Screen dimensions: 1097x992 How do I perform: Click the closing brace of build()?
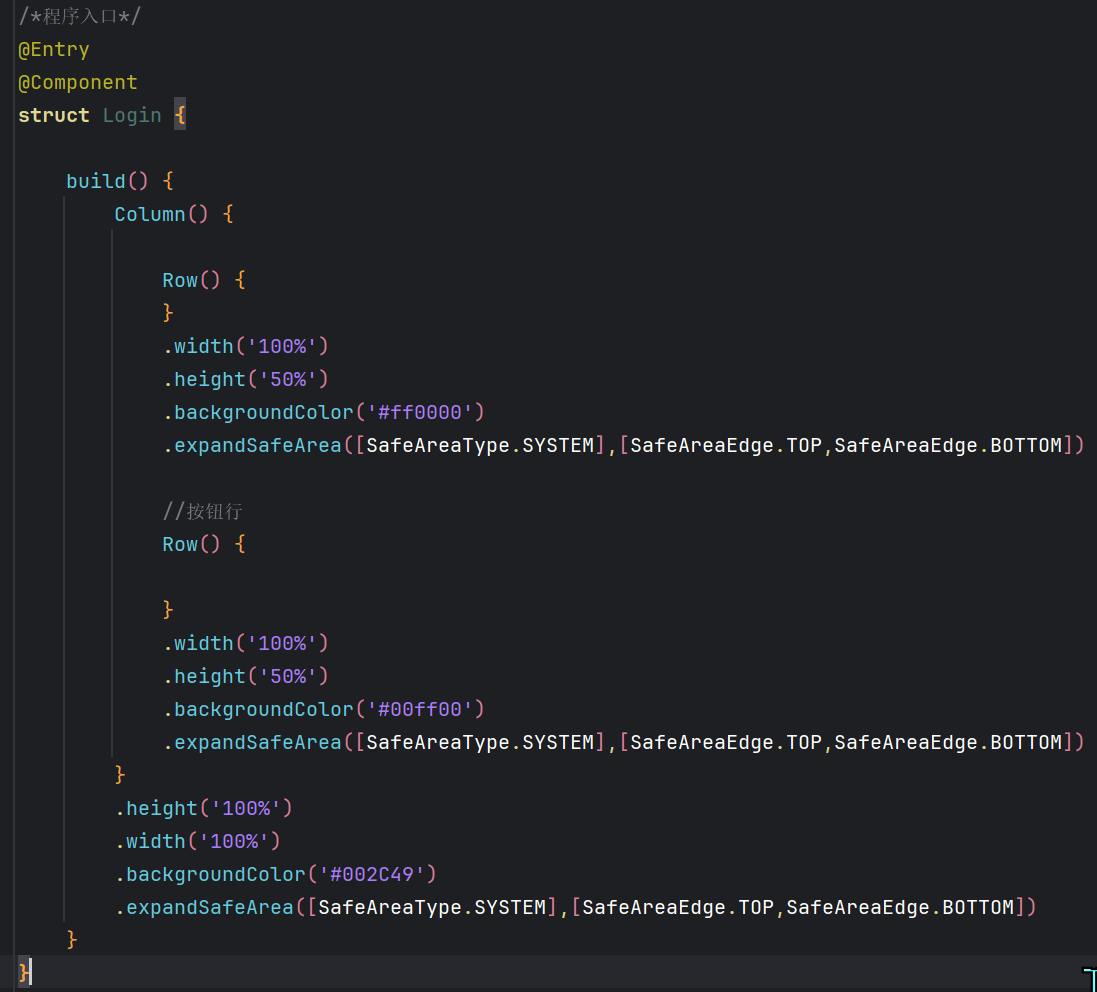pos(71,940)
